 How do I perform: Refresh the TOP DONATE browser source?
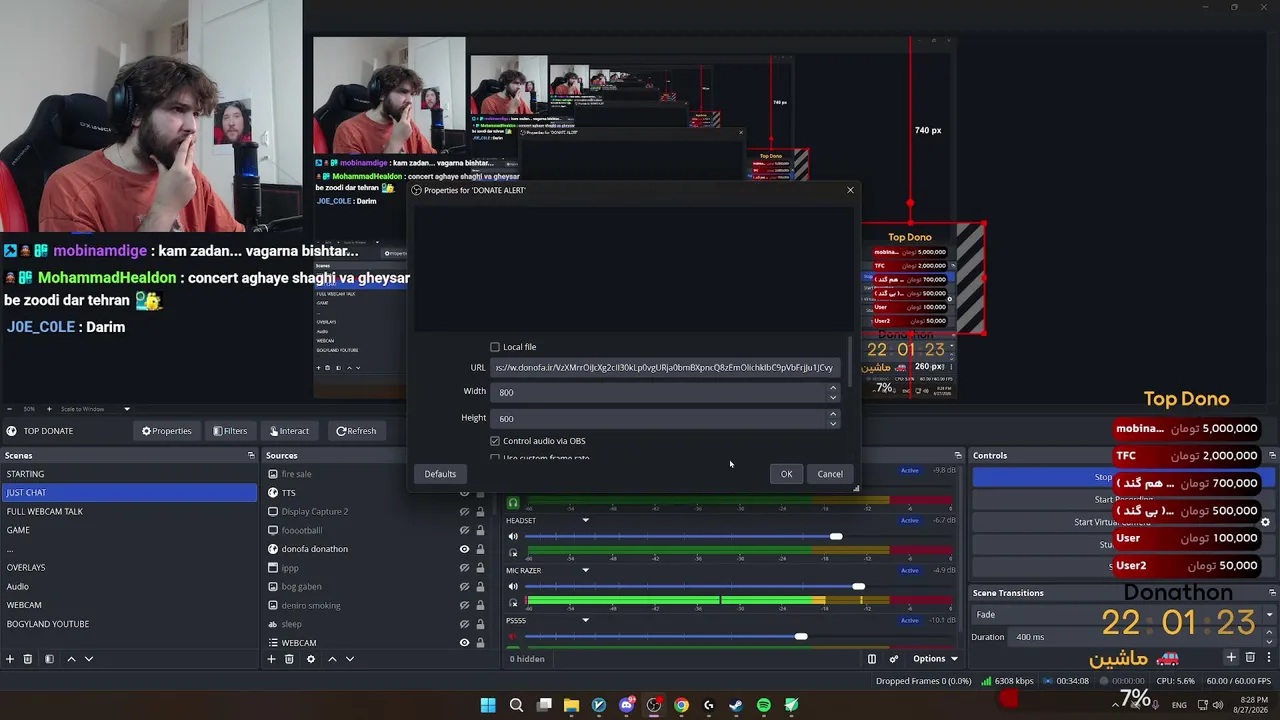pyautogui.click(x=356, y=431)
